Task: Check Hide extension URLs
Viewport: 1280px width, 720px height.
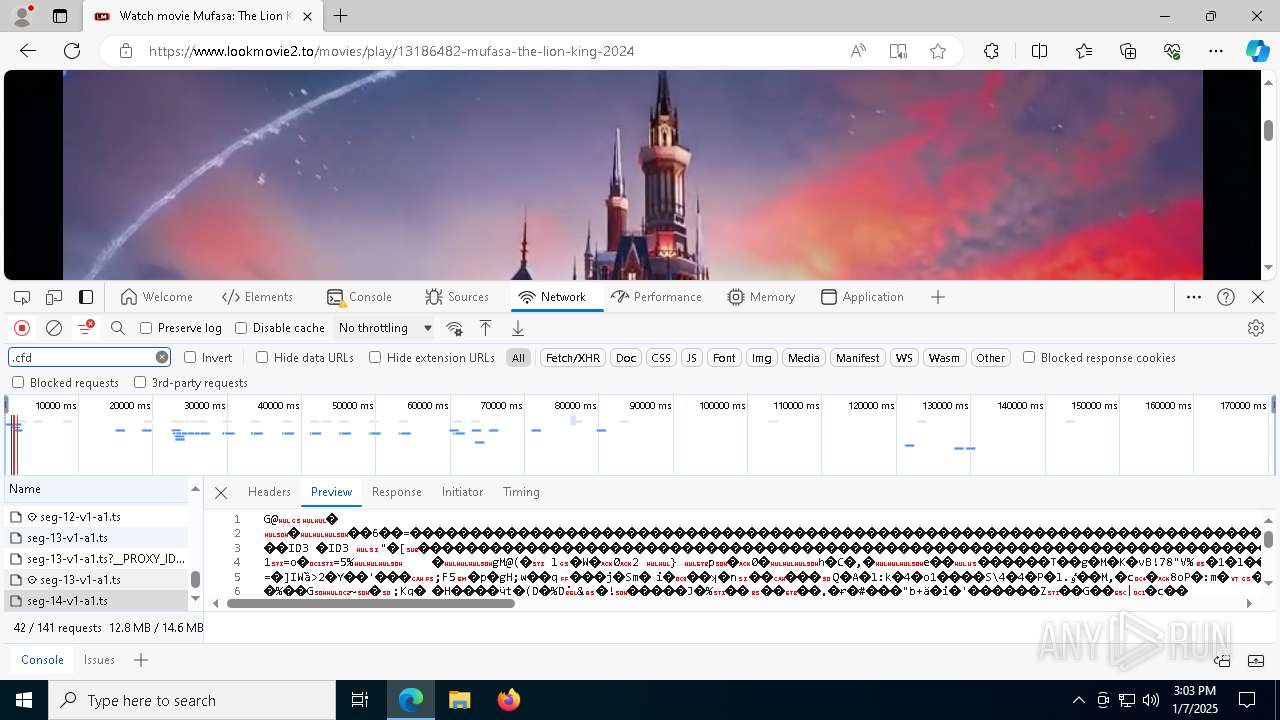Action: tap(375, 357)
